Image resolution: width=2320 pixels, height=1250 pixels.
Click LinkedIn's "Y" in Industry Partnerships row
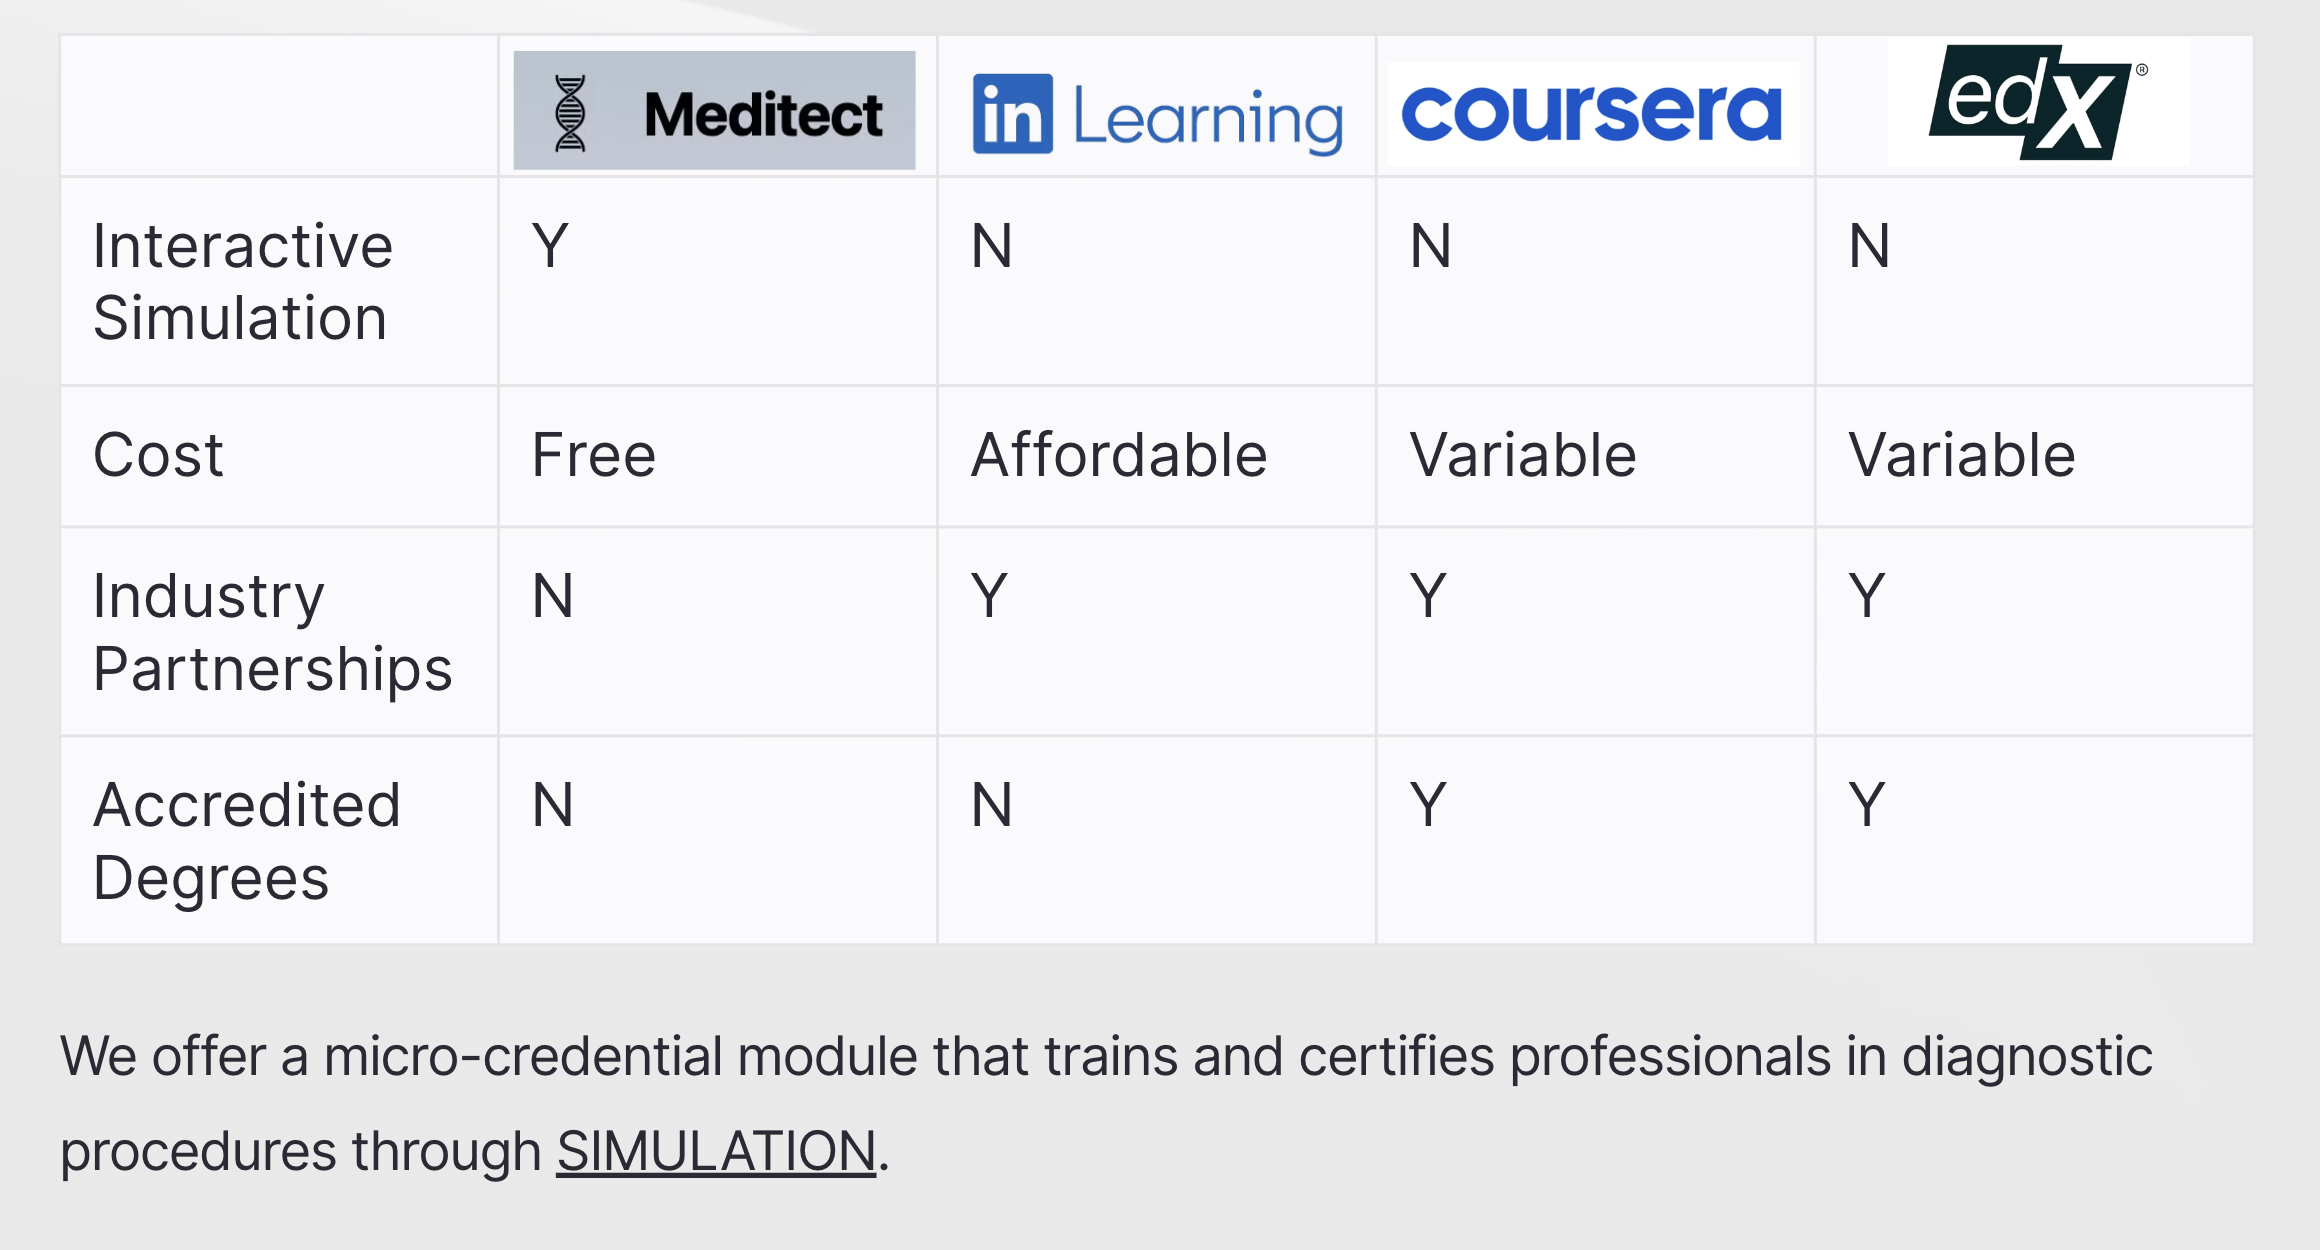pos(989,595)
